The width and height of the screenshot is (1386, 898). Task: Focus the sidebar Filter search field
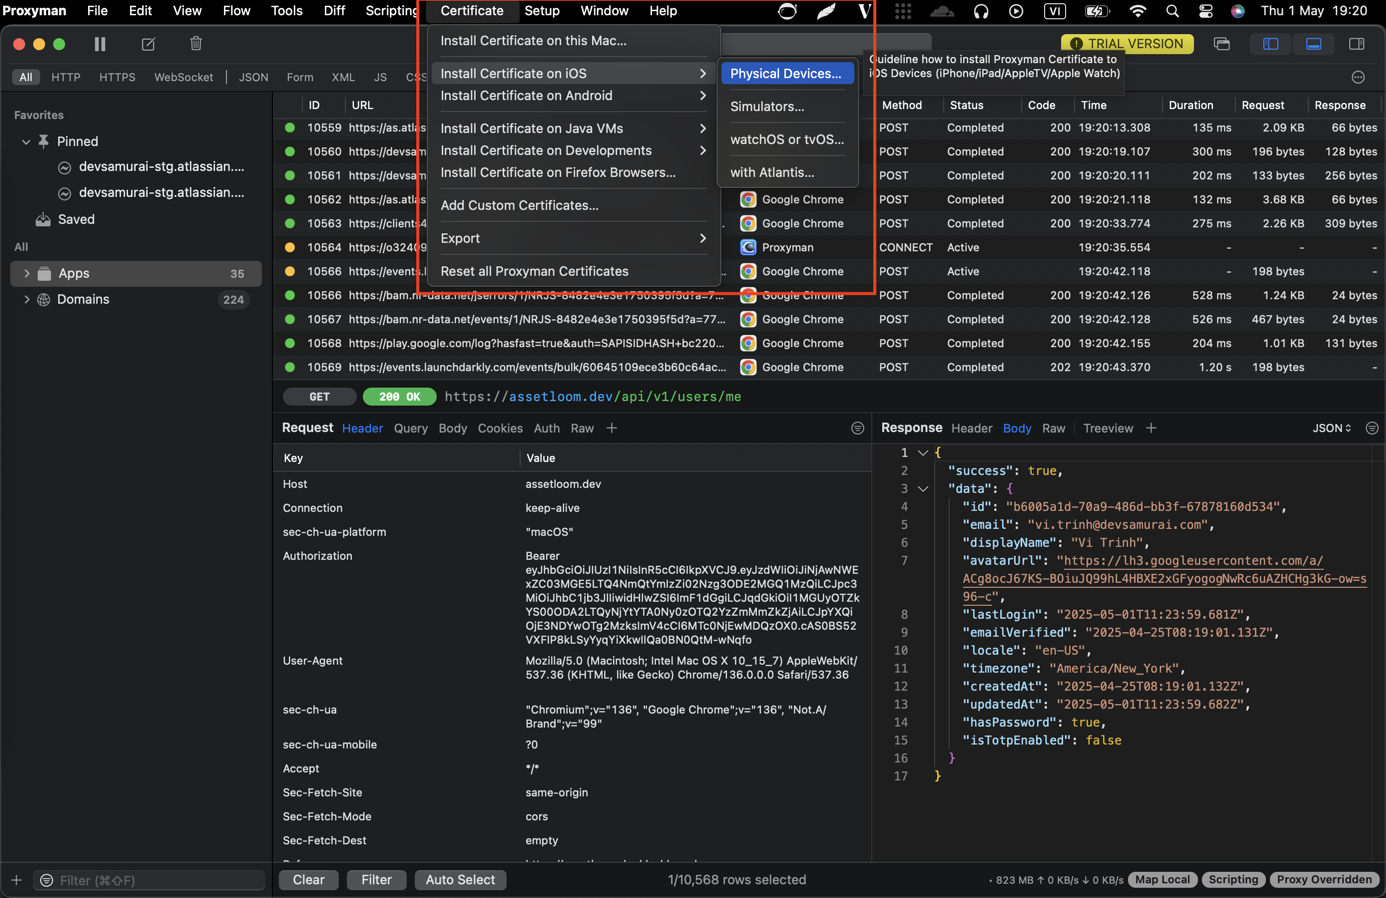tap(151, 880)
